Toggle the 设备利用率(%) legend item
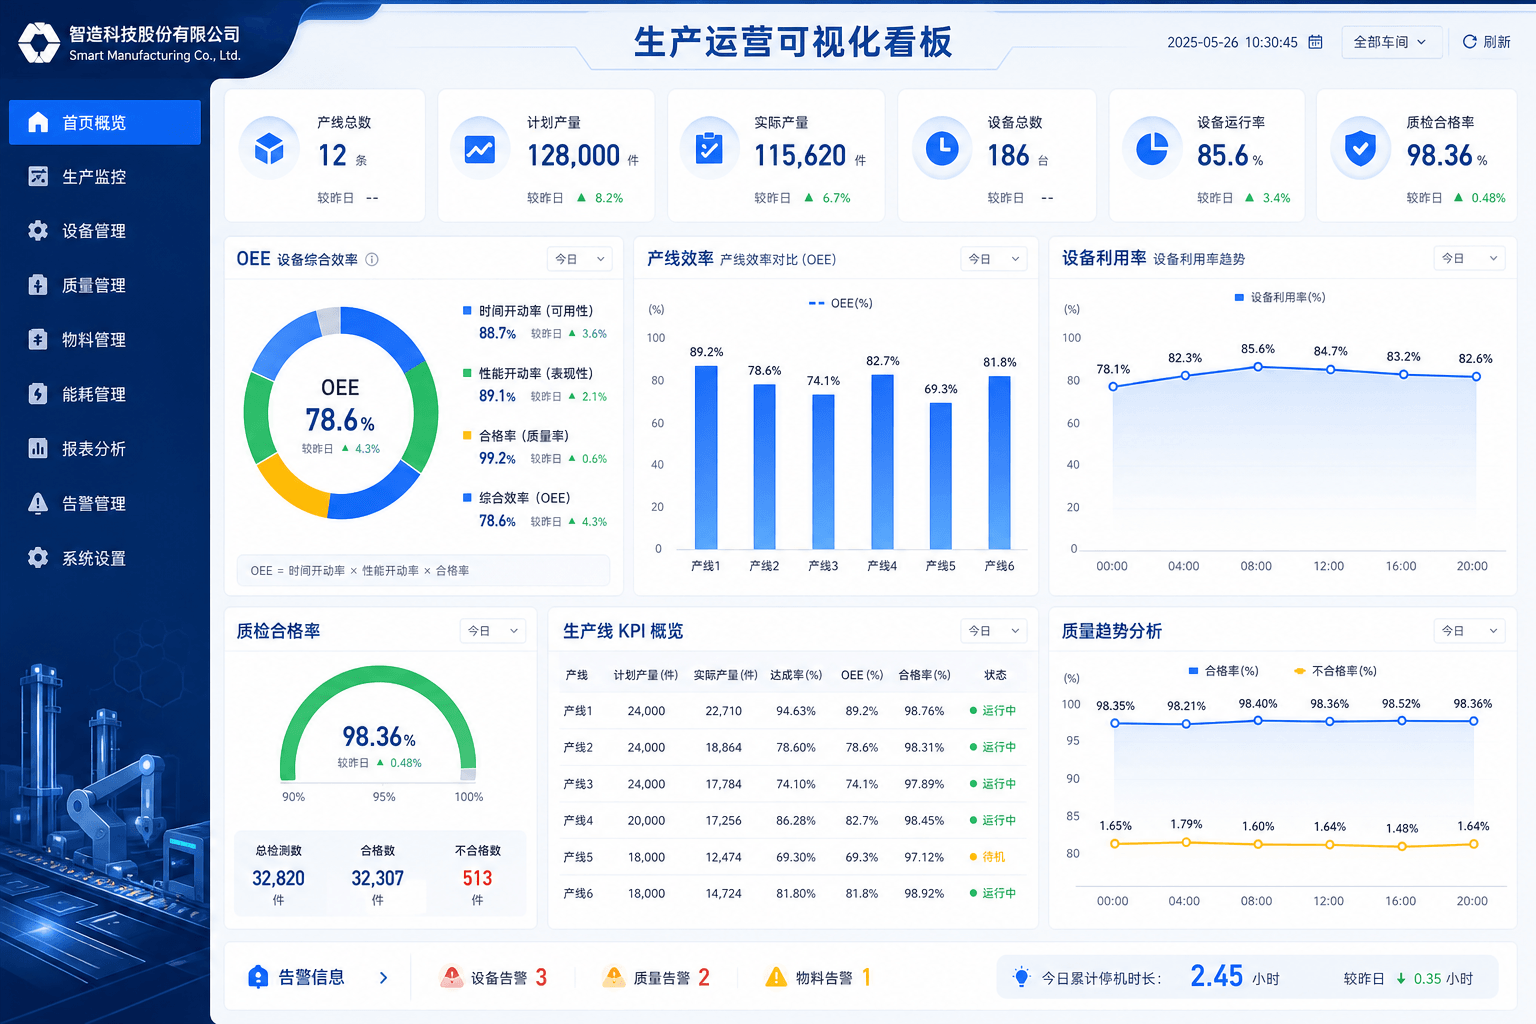Image resolution: width=1536 pixels, height=1024 pixels. click(1280, 297)
